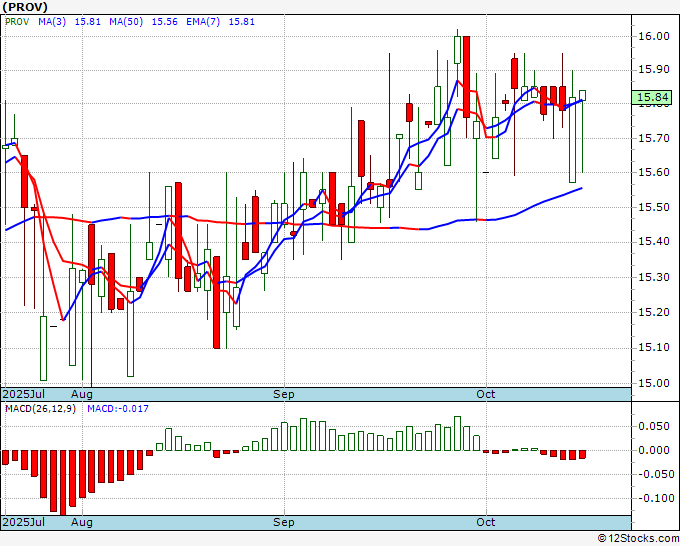Click Sep on the price chart date axis
Image resolution: width=680 pixels, height=546 pixels.
point(284,394)
